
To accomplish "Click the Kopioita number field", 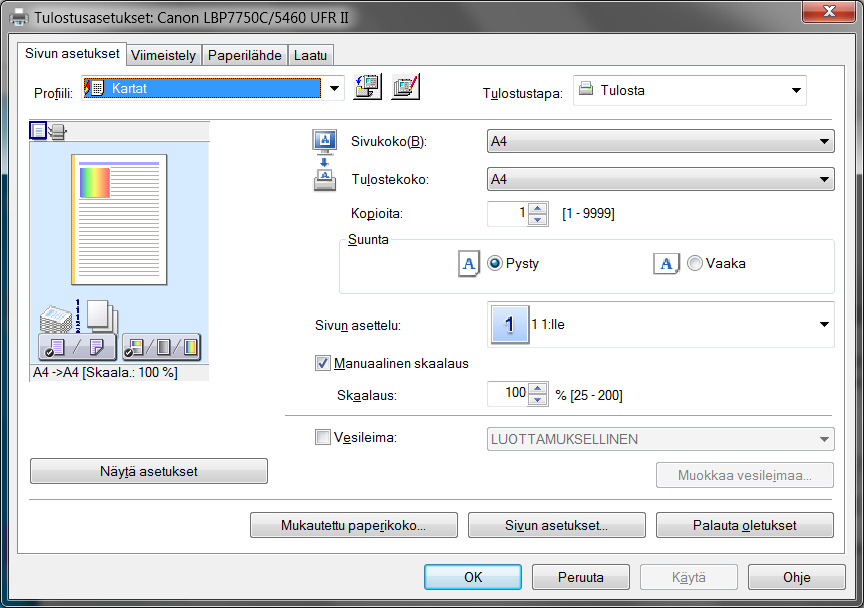I will pyautogui.click(x=508, y=214).
